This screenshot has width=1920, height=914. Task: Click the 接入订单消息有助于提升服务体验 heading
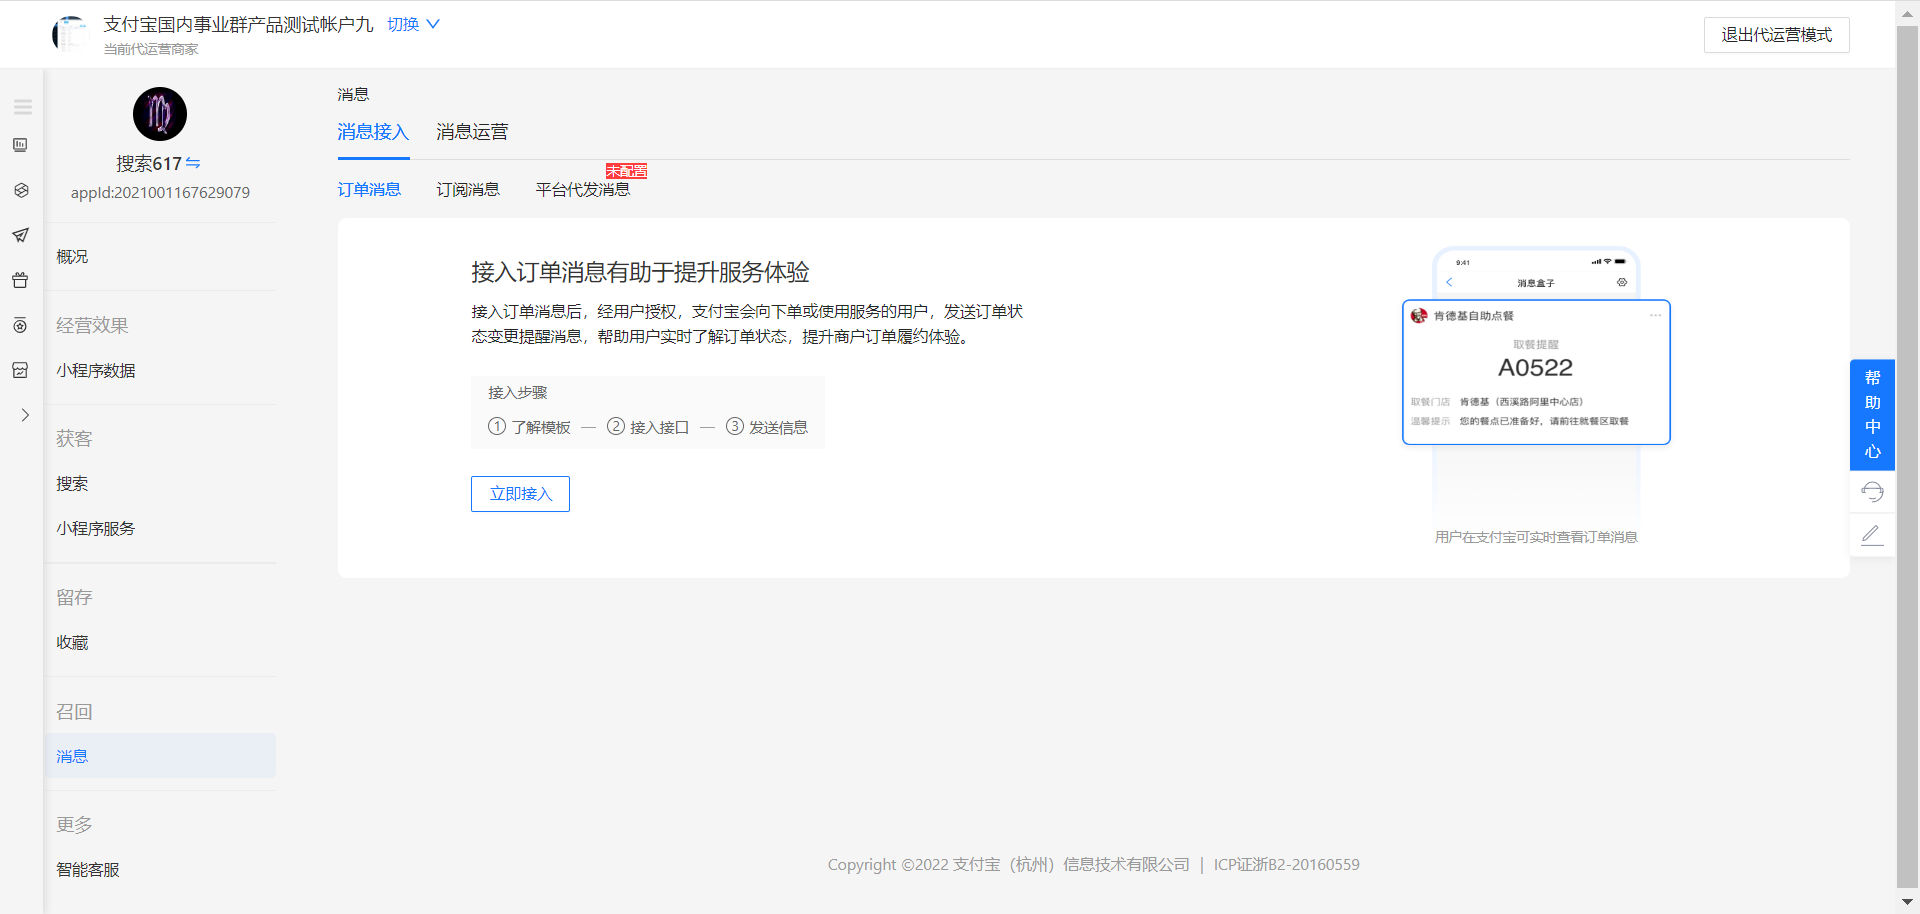[x=640, y=272]
